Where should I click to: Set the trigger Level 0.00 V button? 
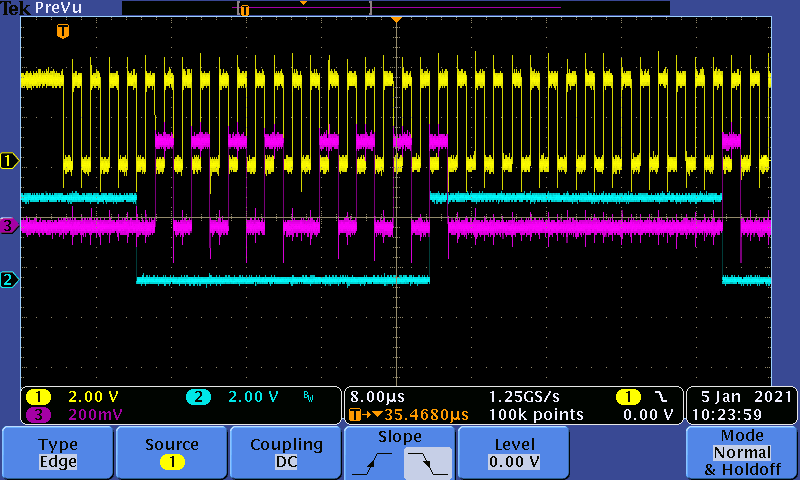[514, 452]
